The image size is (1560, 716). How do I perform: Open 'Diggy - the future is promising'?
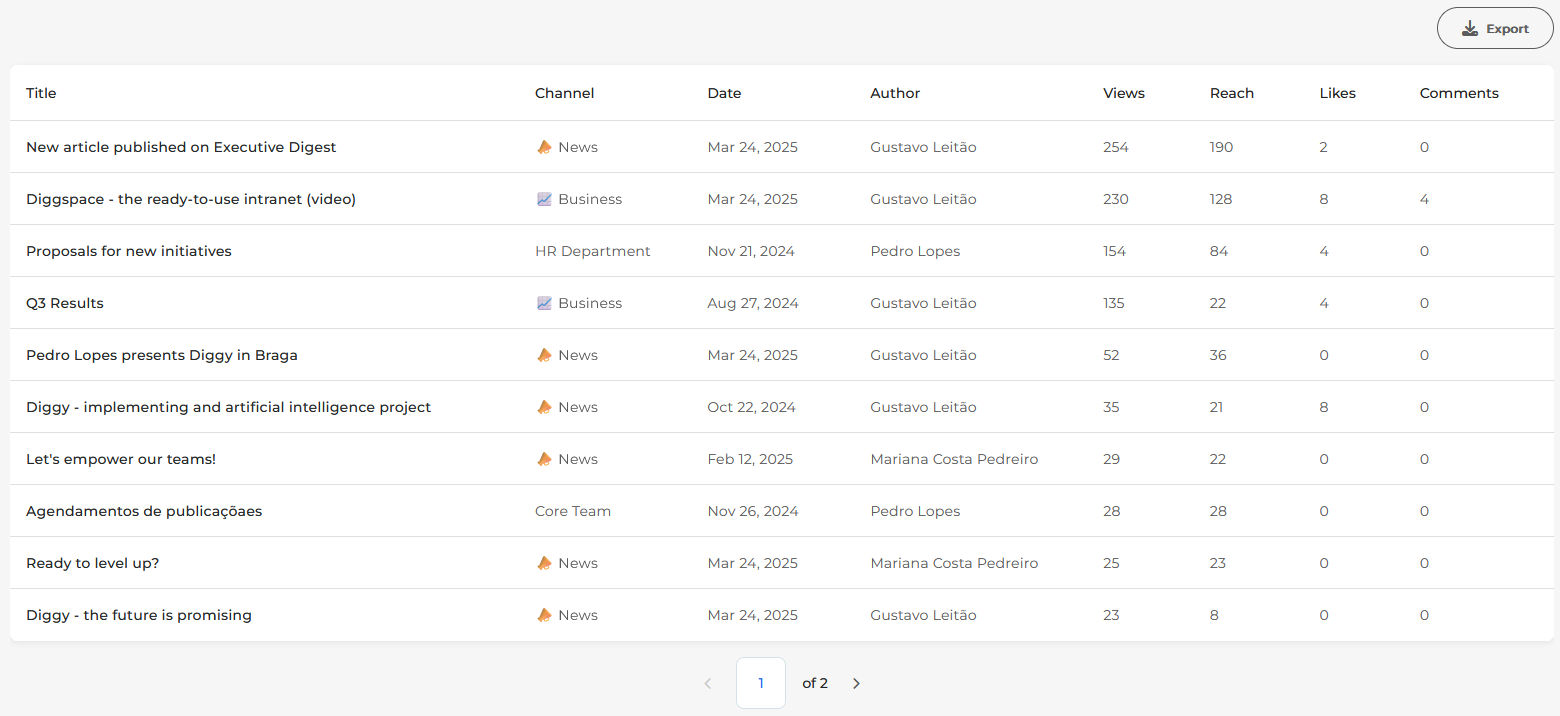(139, 615)
